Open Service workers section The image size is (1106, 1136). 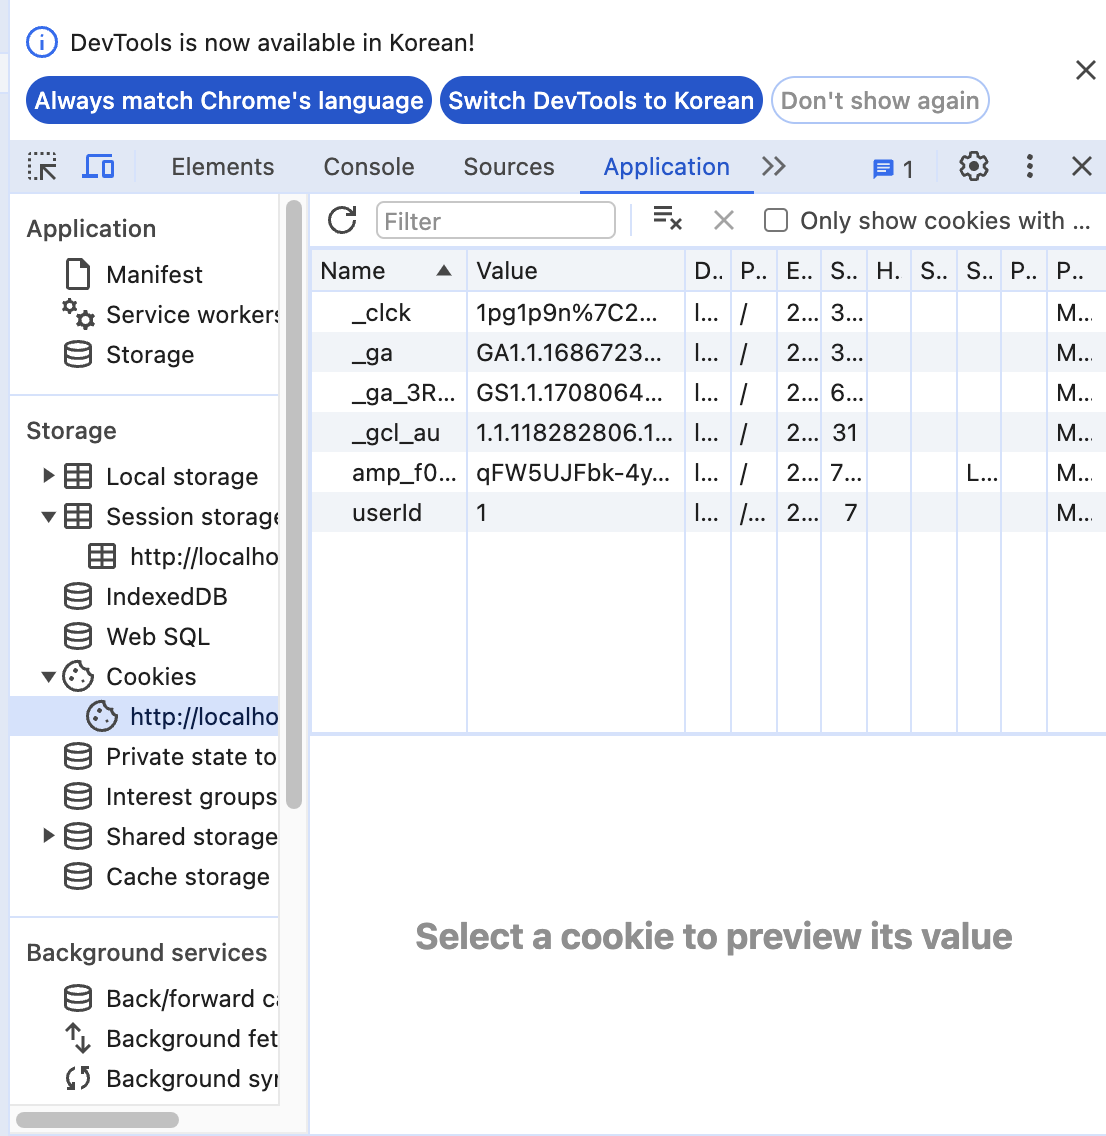144,314
